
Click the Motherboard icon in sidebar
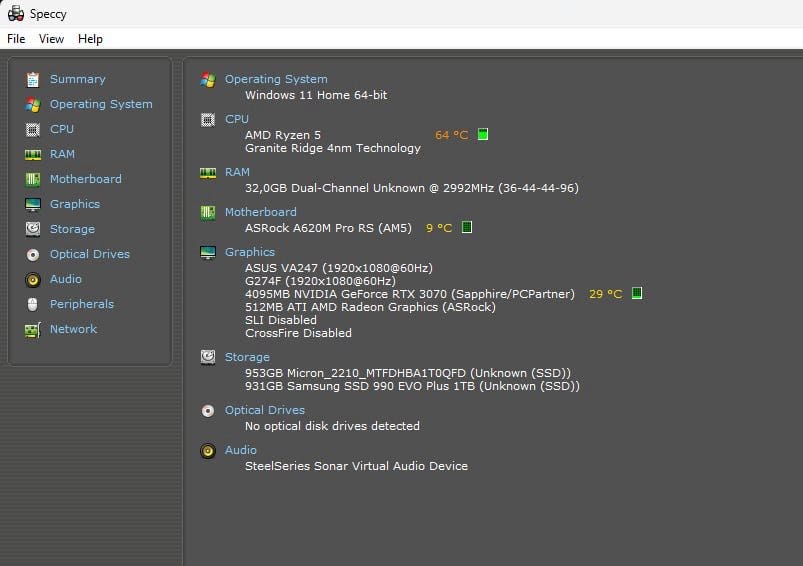[x=33, y=179]
